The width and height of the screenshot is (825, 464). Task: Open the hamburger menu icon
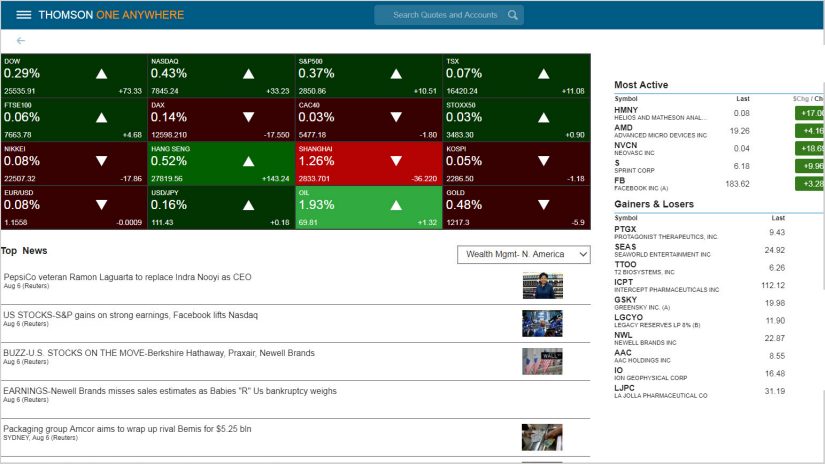24,15
